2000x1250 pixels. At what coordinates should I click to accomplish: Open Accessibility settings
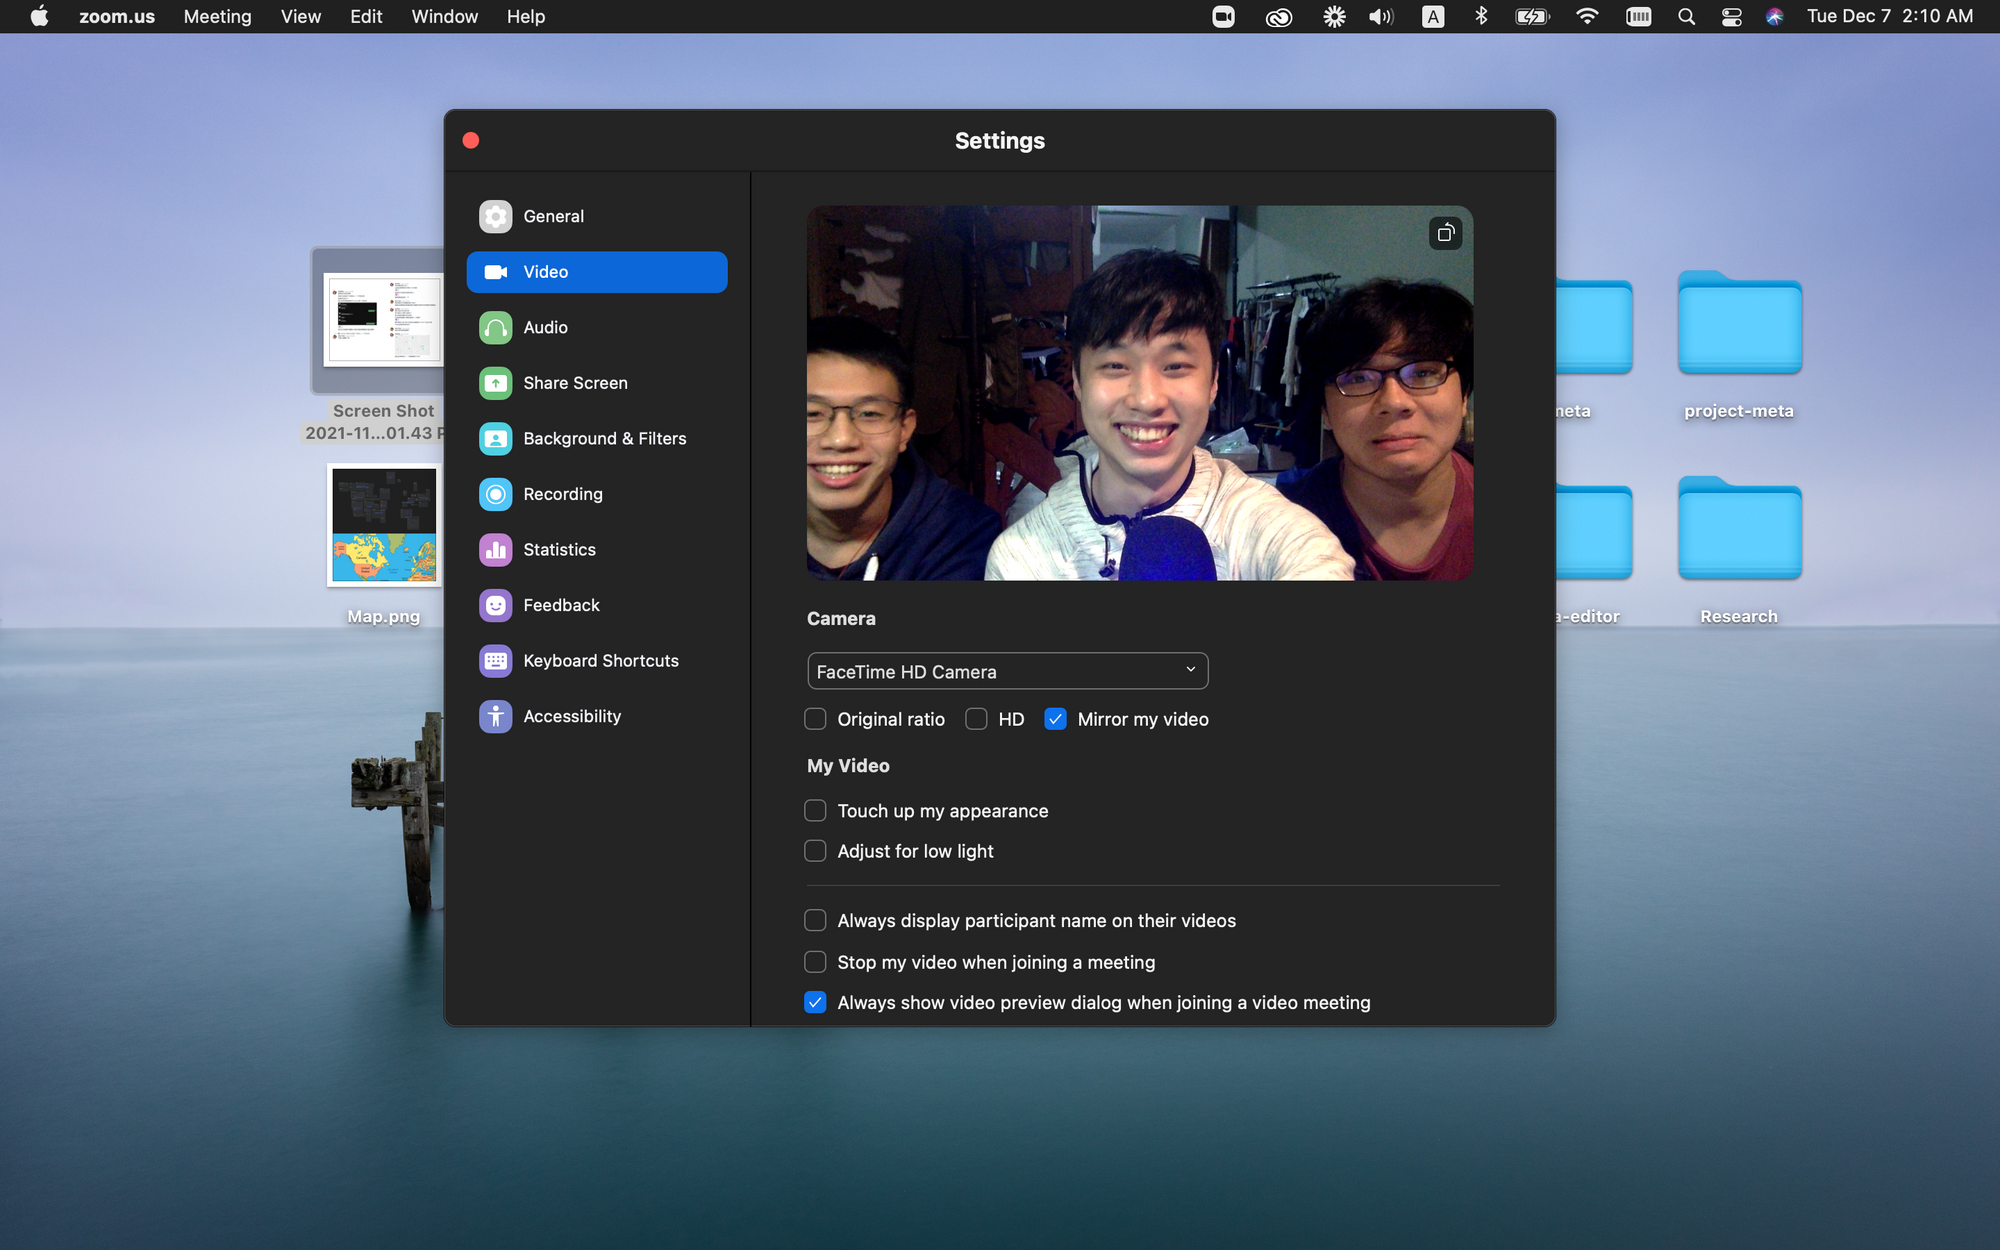tap(571, 716)
